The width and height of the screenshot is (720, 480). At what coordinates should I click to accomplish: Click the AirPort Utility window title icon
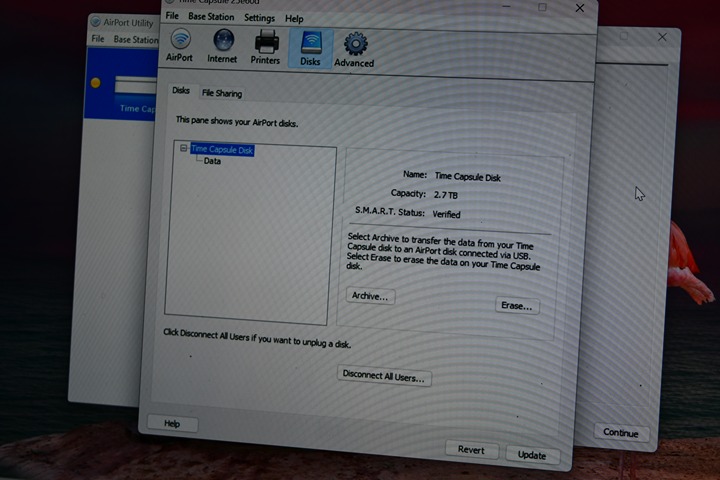96,22
